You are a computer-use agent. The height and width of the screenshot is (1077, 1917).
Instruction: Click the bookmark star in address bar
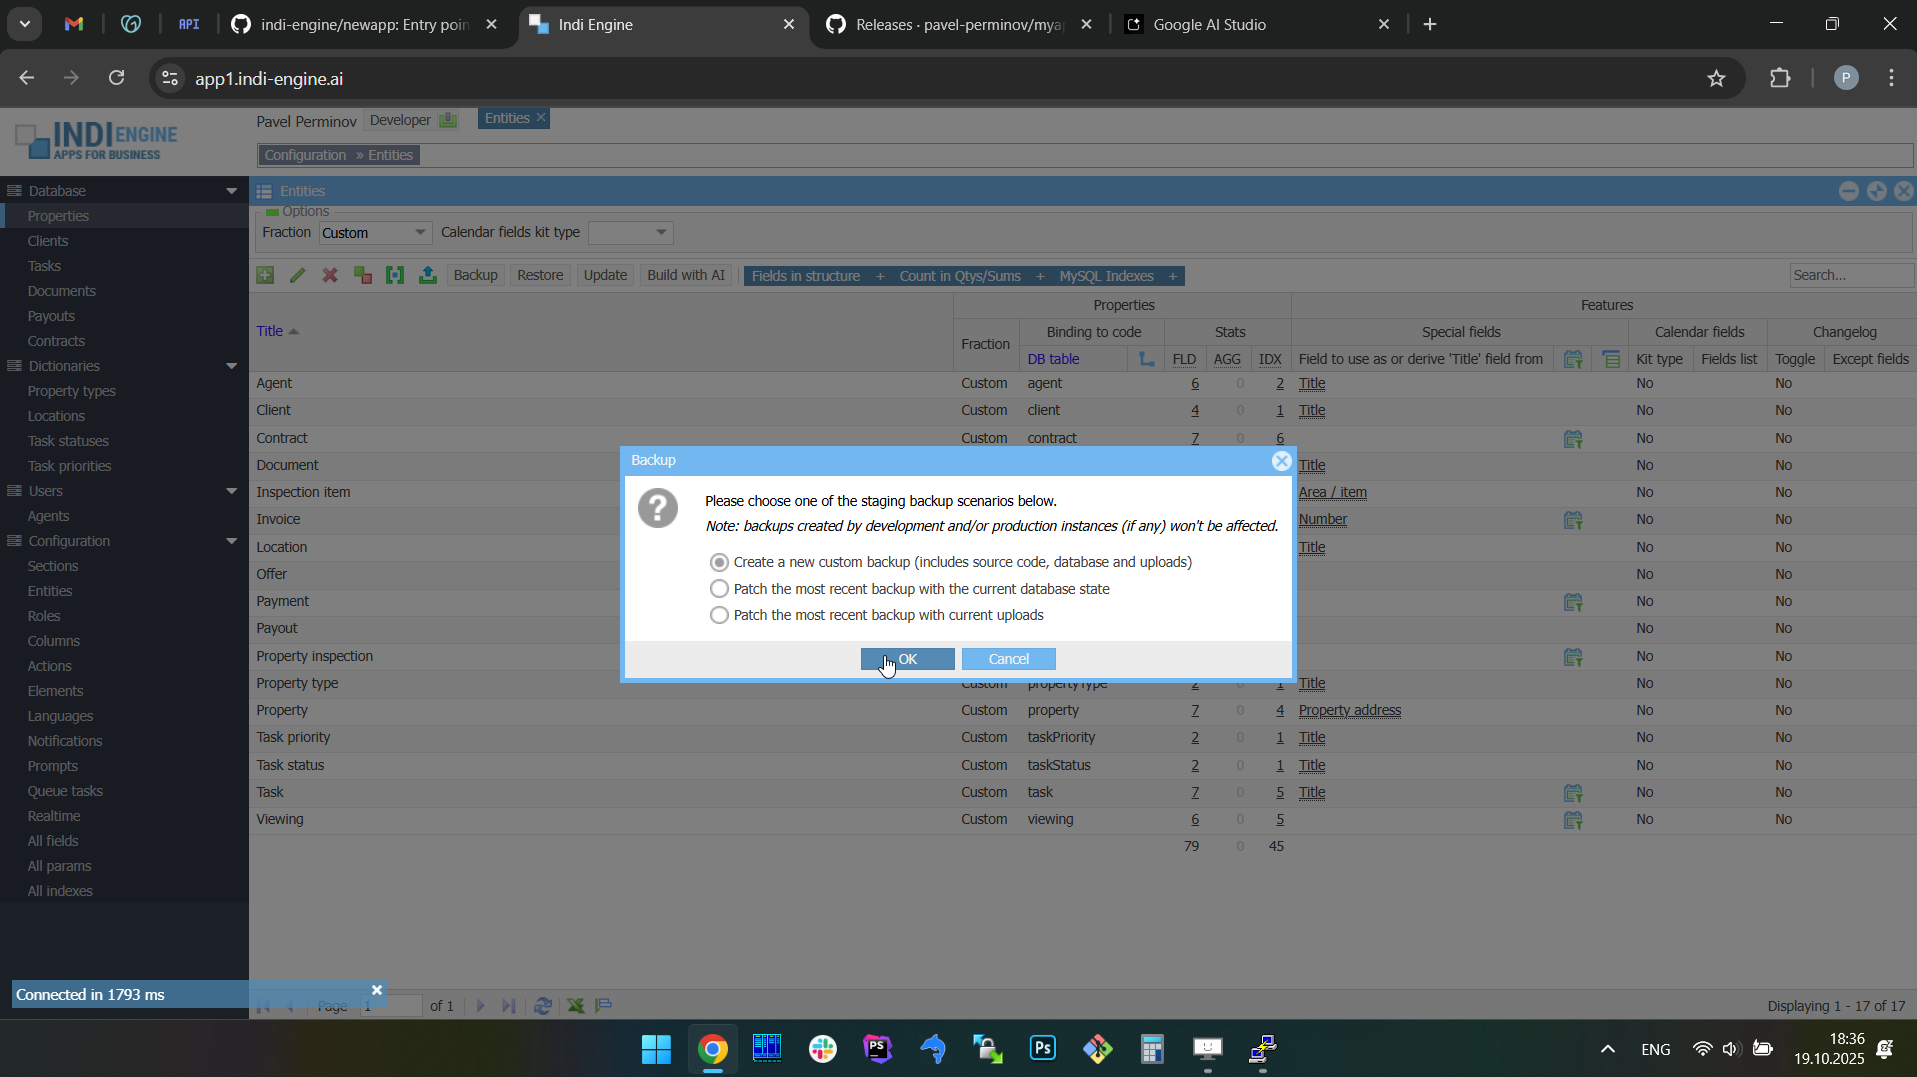click(1716, 79)
